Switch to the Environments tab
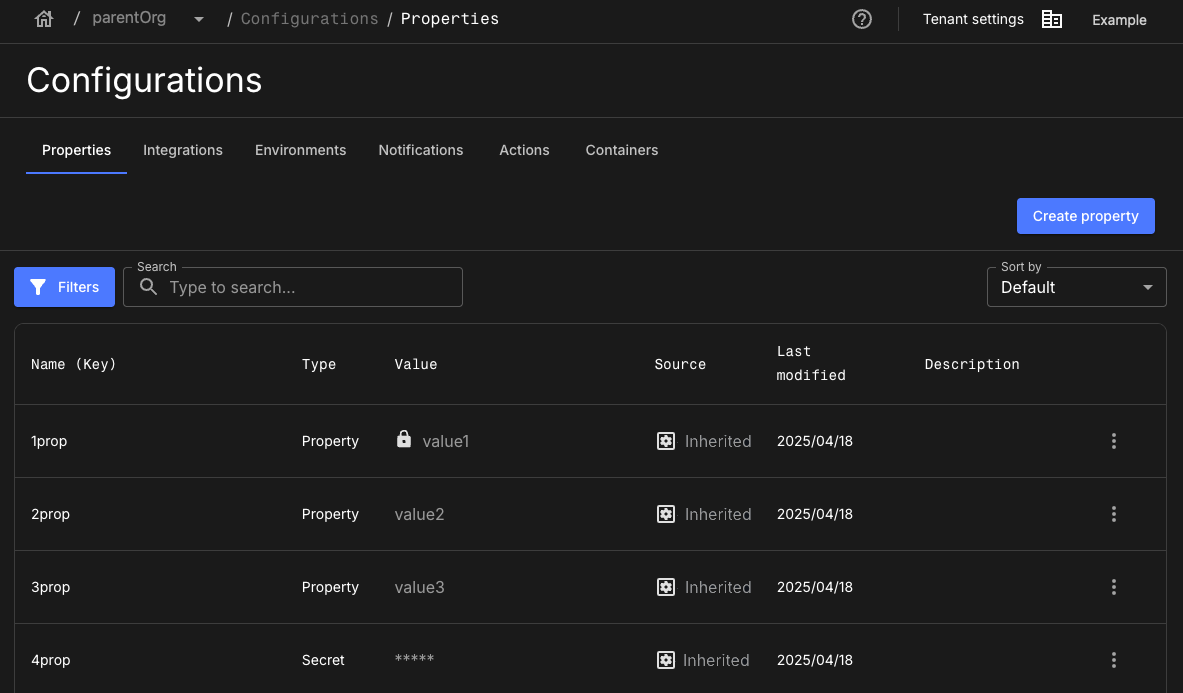The image size is (1183, 693). [x=300, y=150]
